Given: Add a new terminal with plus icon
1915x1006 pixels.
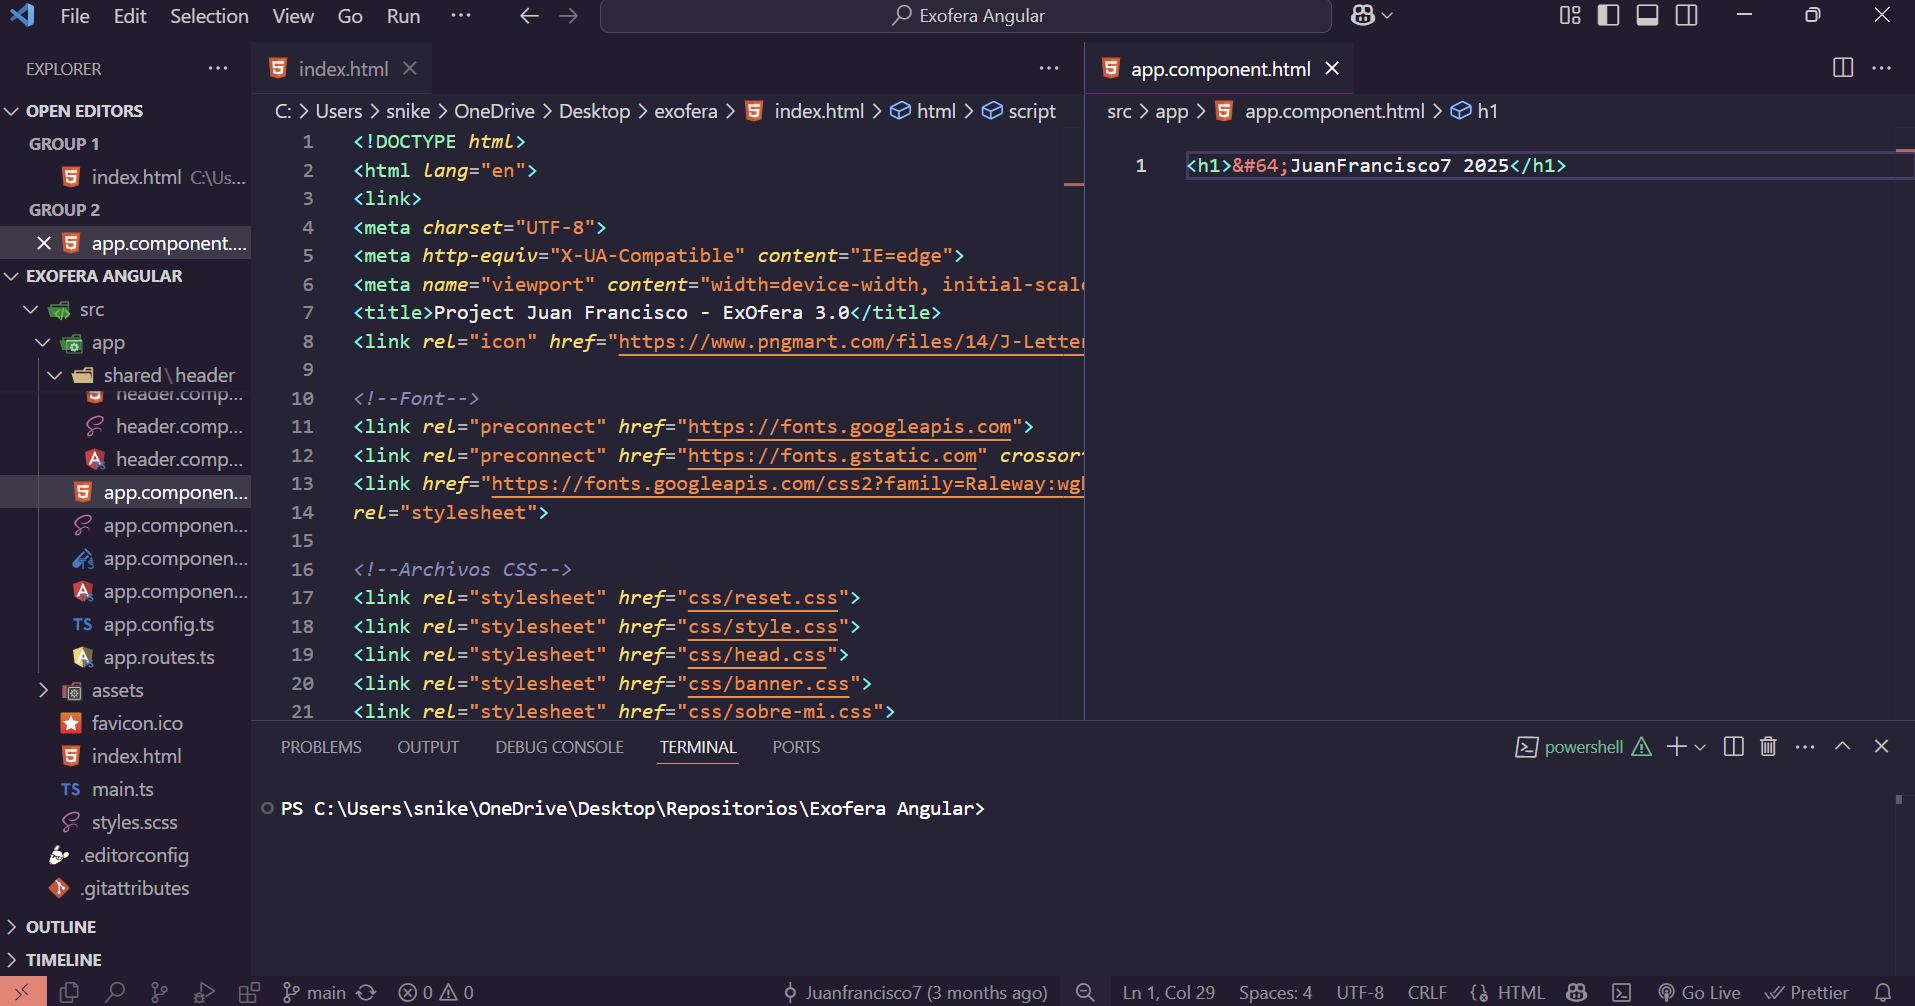Looking at the screenshot, I should coord(1676,746).
